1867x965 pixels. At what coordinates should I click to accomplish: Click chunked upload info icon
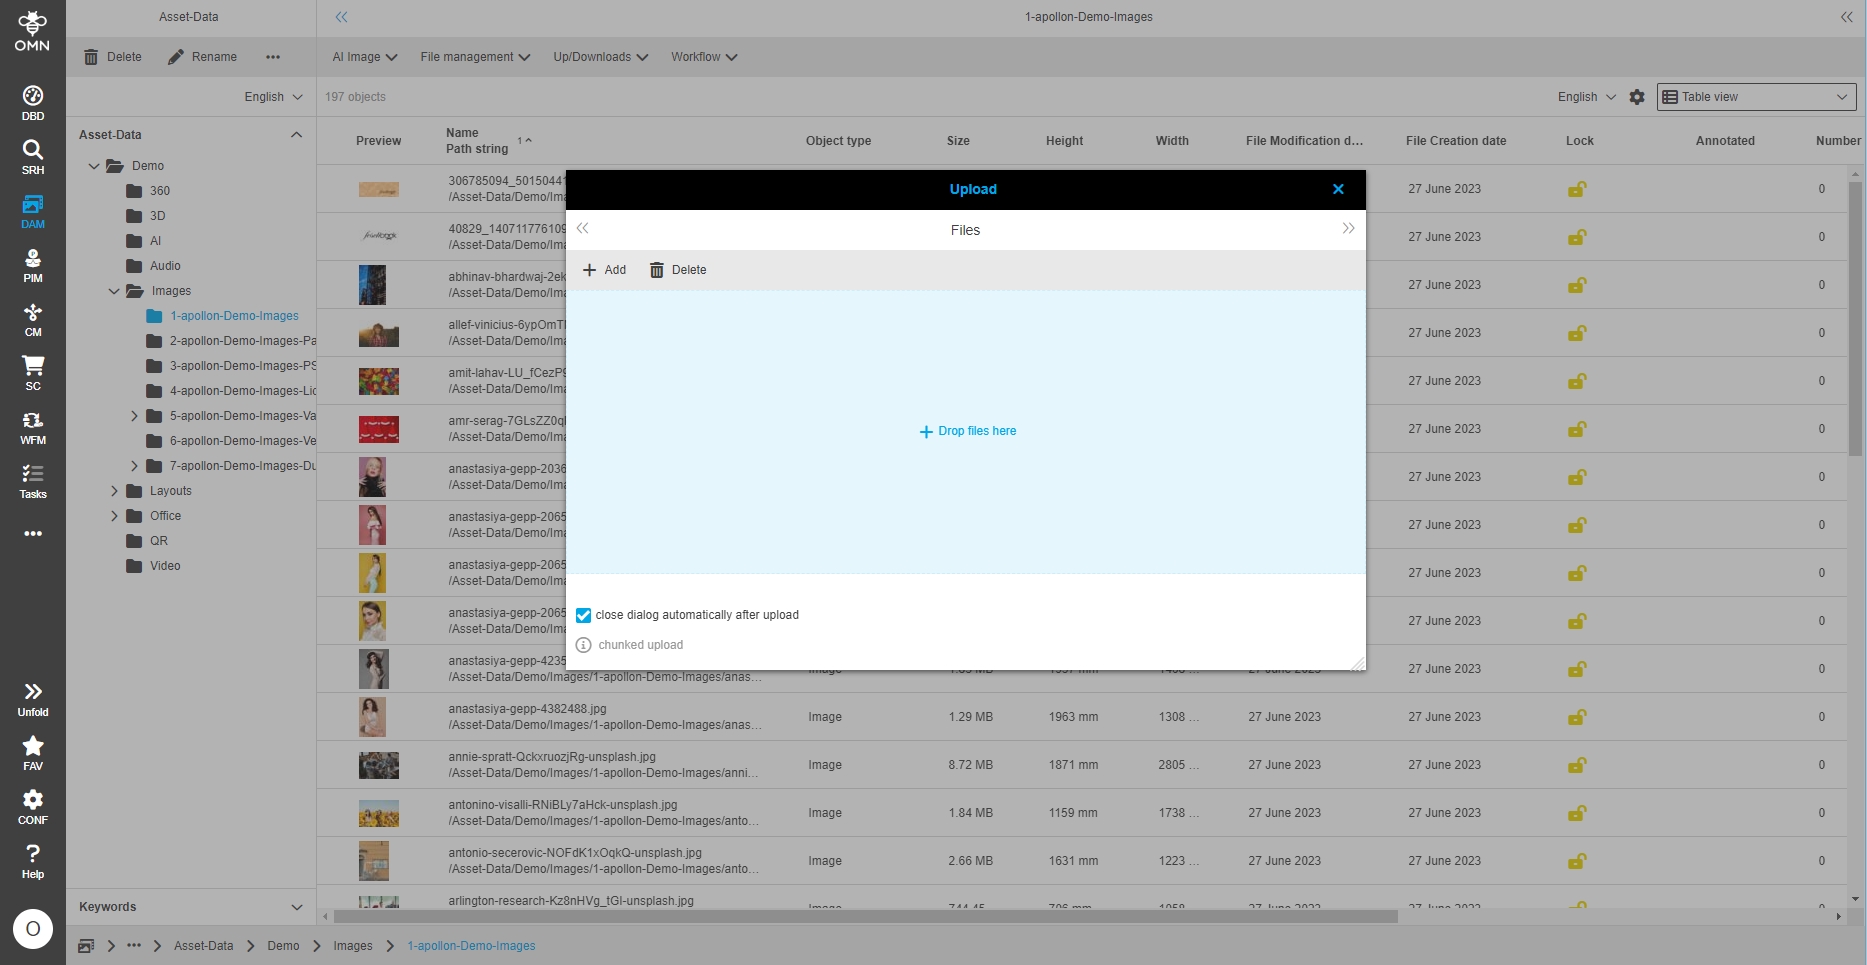pos(584,645)
